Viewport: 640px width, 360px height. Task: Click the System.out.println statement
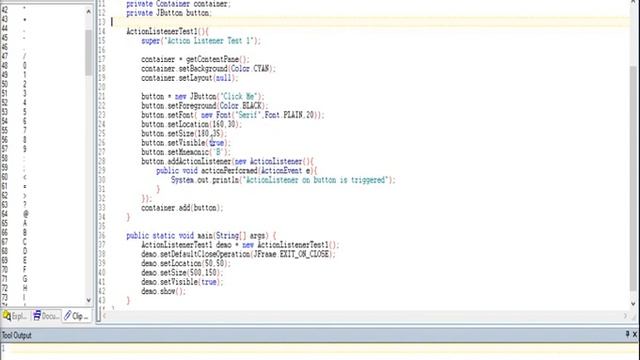pyautogui.click(x=283, y=180)
